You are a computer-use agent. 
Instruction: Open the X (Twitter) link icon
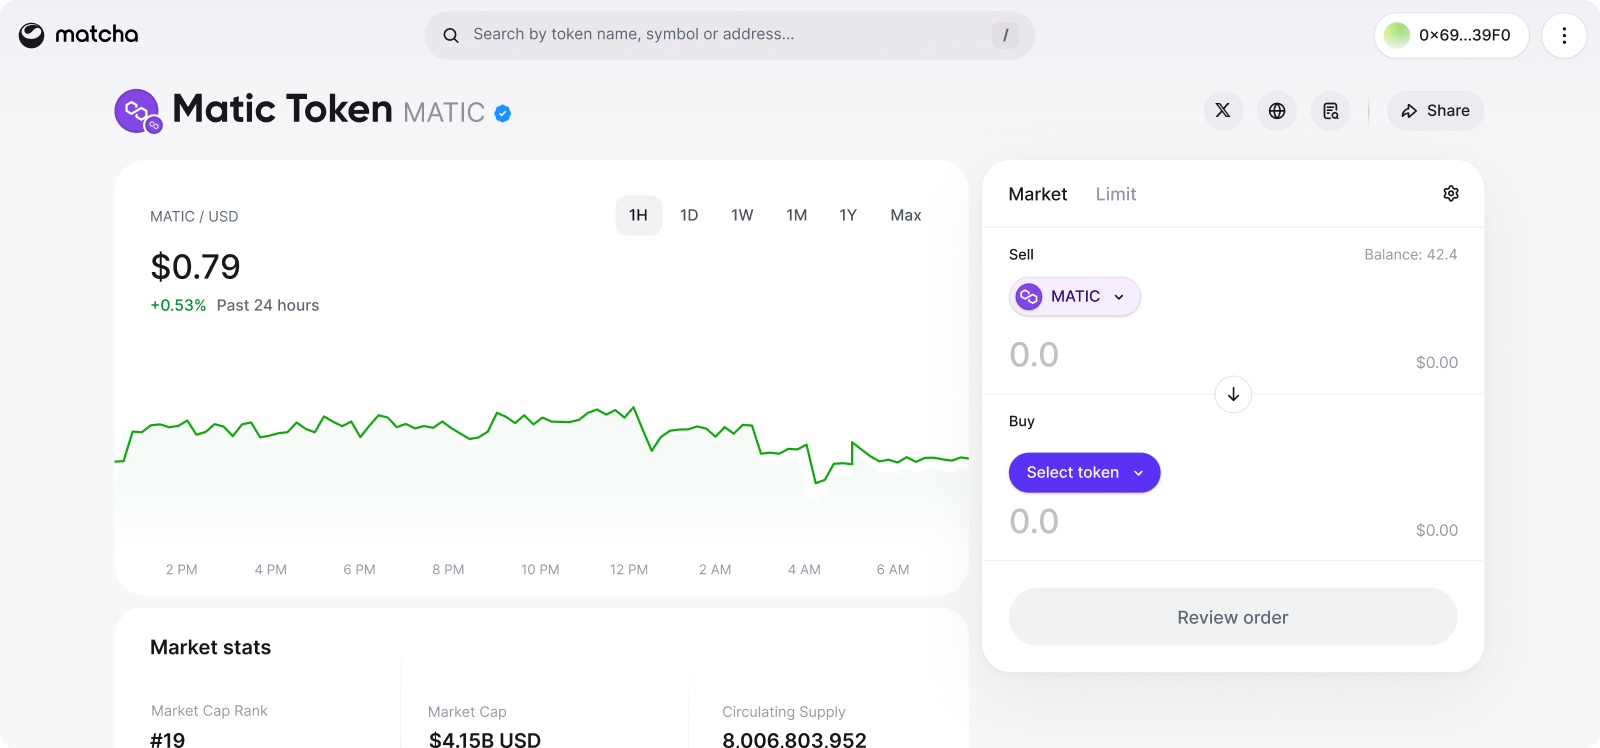(x=1223, y=111)
